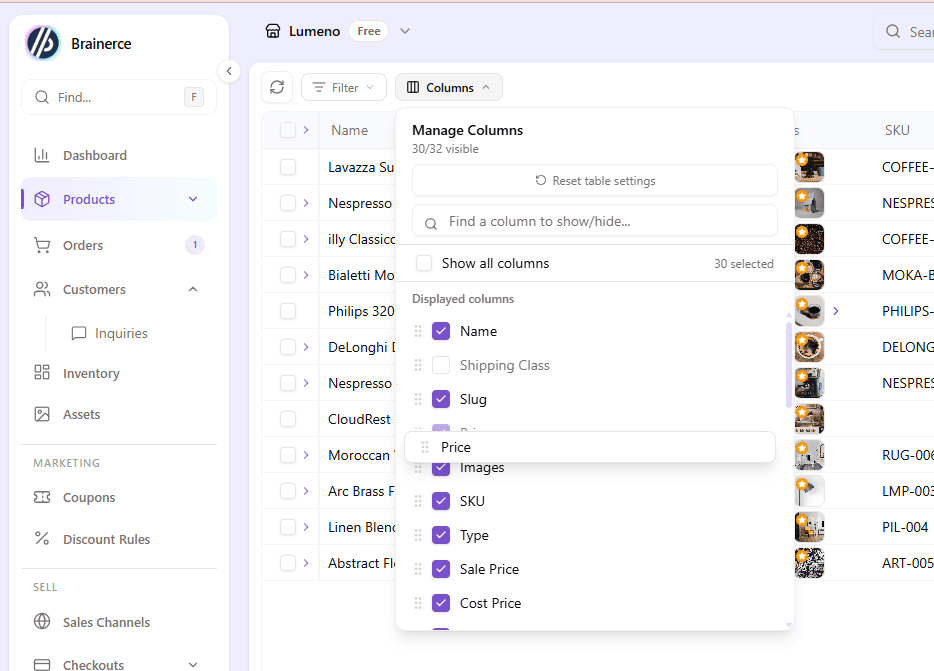The width and height of the screenshot is (934, 671).
Task: Uncheck the Cost Price column checkbox
Action: [441, 603]
